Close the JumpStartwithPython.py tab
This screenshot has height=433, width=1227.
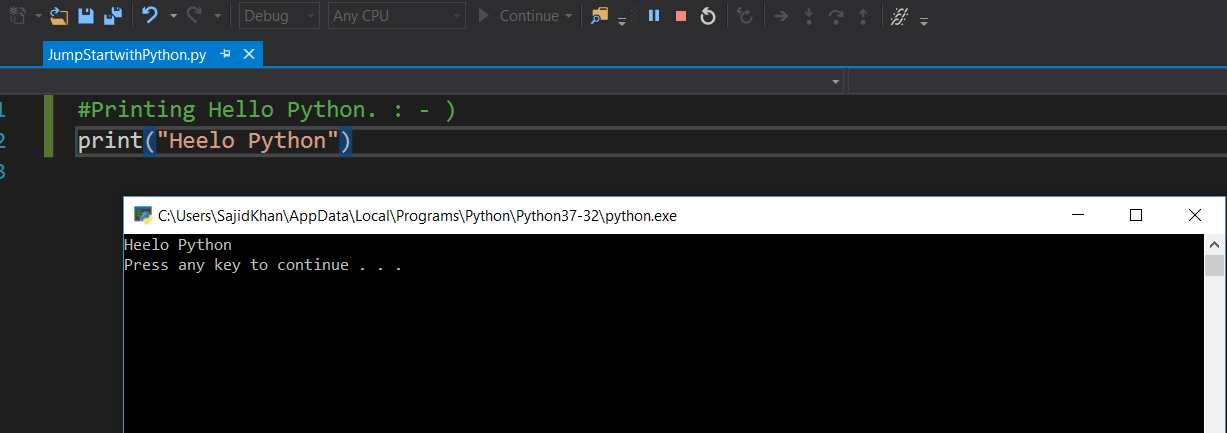click(x=249, y=54)
